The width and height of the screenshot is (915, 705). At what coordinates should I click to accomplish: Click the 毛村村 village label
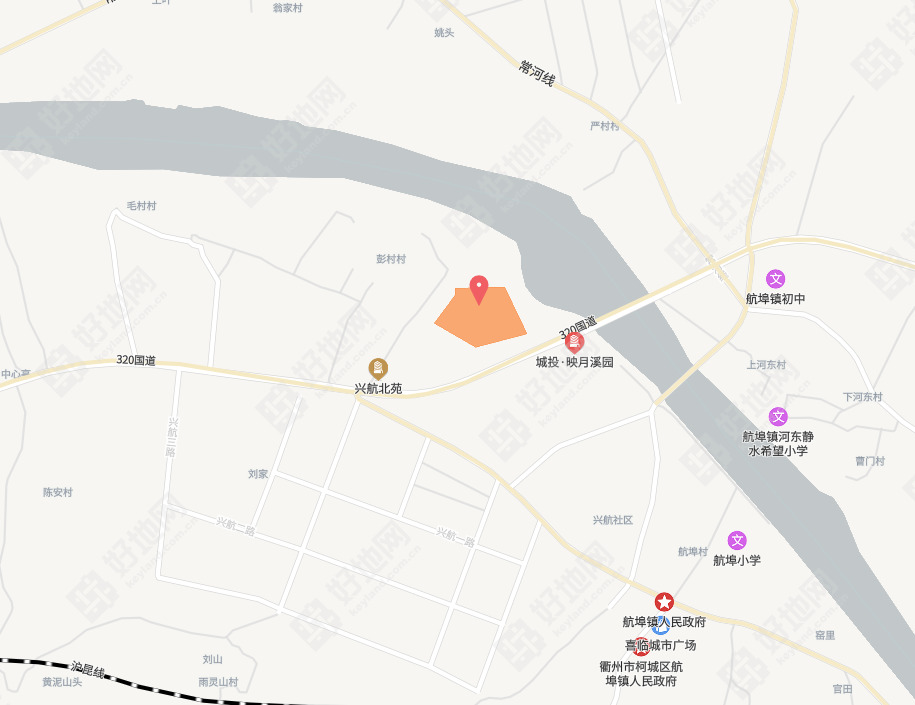click(142, 206)
